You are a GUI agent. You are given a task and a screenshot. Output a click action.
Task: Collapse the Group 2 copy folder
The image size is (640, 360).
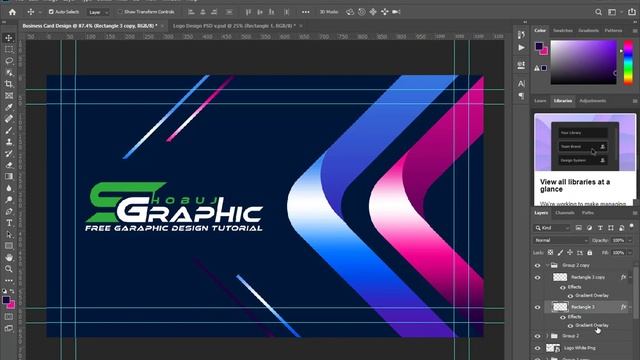tap(547, 265)
